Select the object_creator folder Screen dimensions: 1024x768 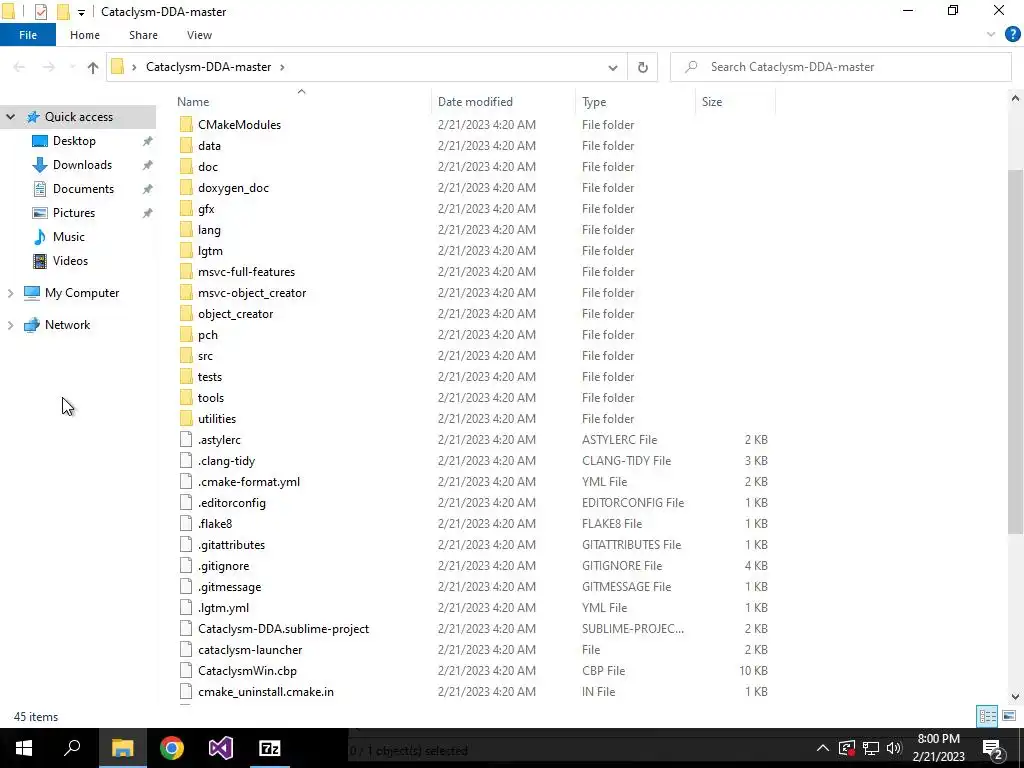[235, 314]
